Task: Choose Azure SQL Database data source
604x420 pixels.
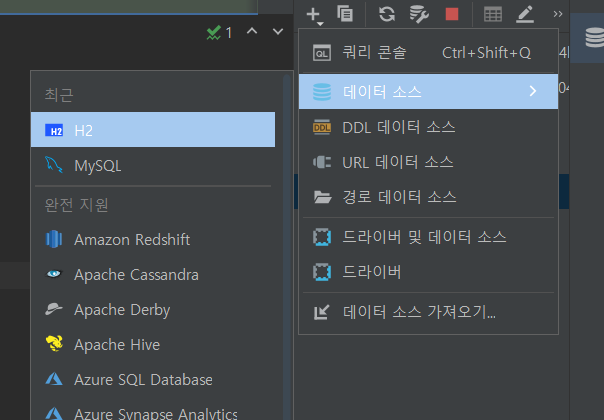Action: tap(153, 380)
